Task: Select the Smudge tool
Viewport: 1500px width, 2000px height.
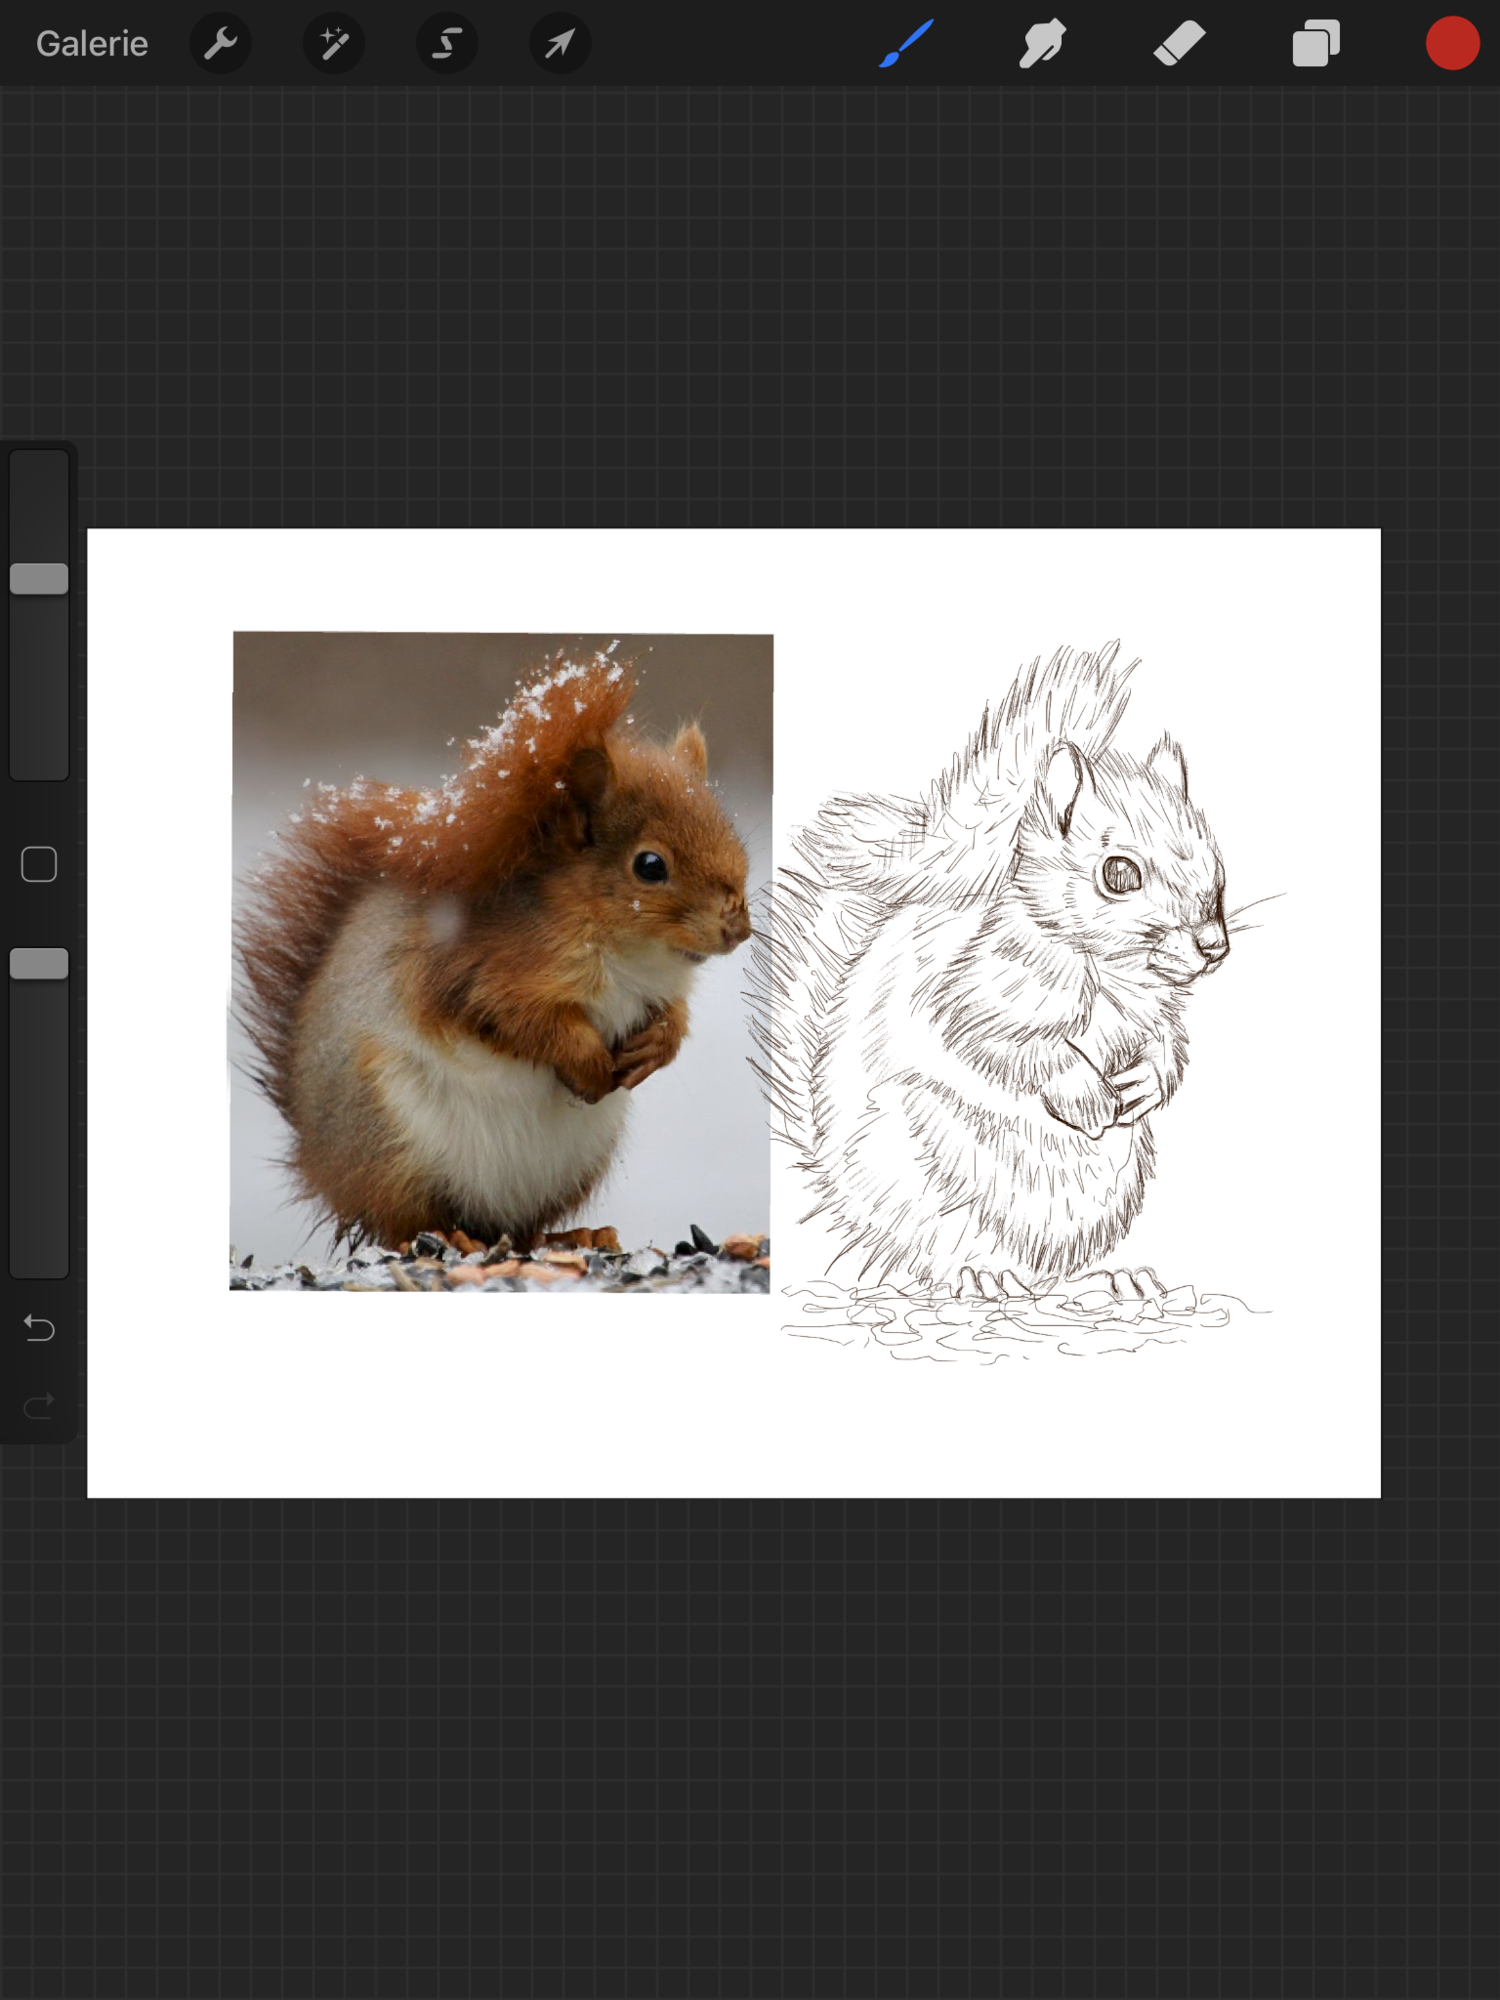Action: coord(1042,44)
